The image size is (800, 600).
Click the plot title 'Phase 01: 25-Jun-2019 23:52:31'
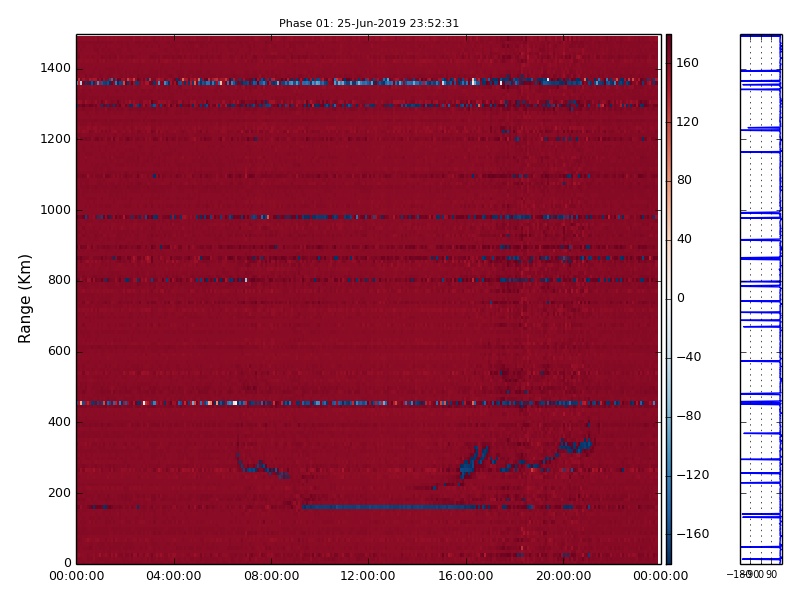point(368,23)
